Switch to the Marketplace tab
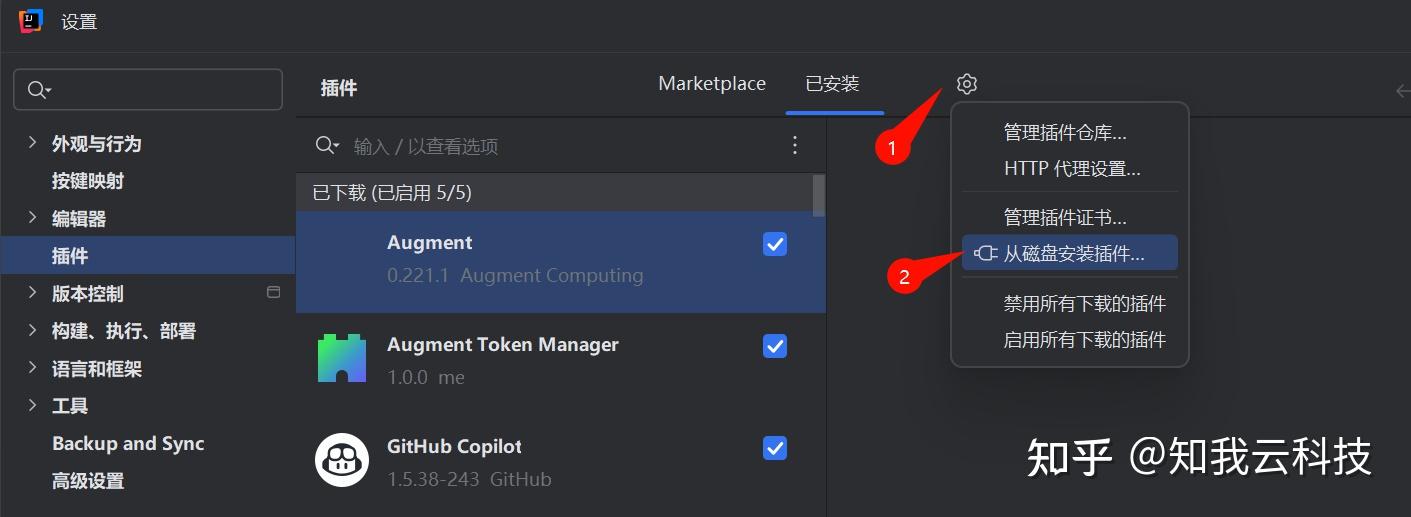The width and height of the screenshot is (1411, 517). point(712,84)
